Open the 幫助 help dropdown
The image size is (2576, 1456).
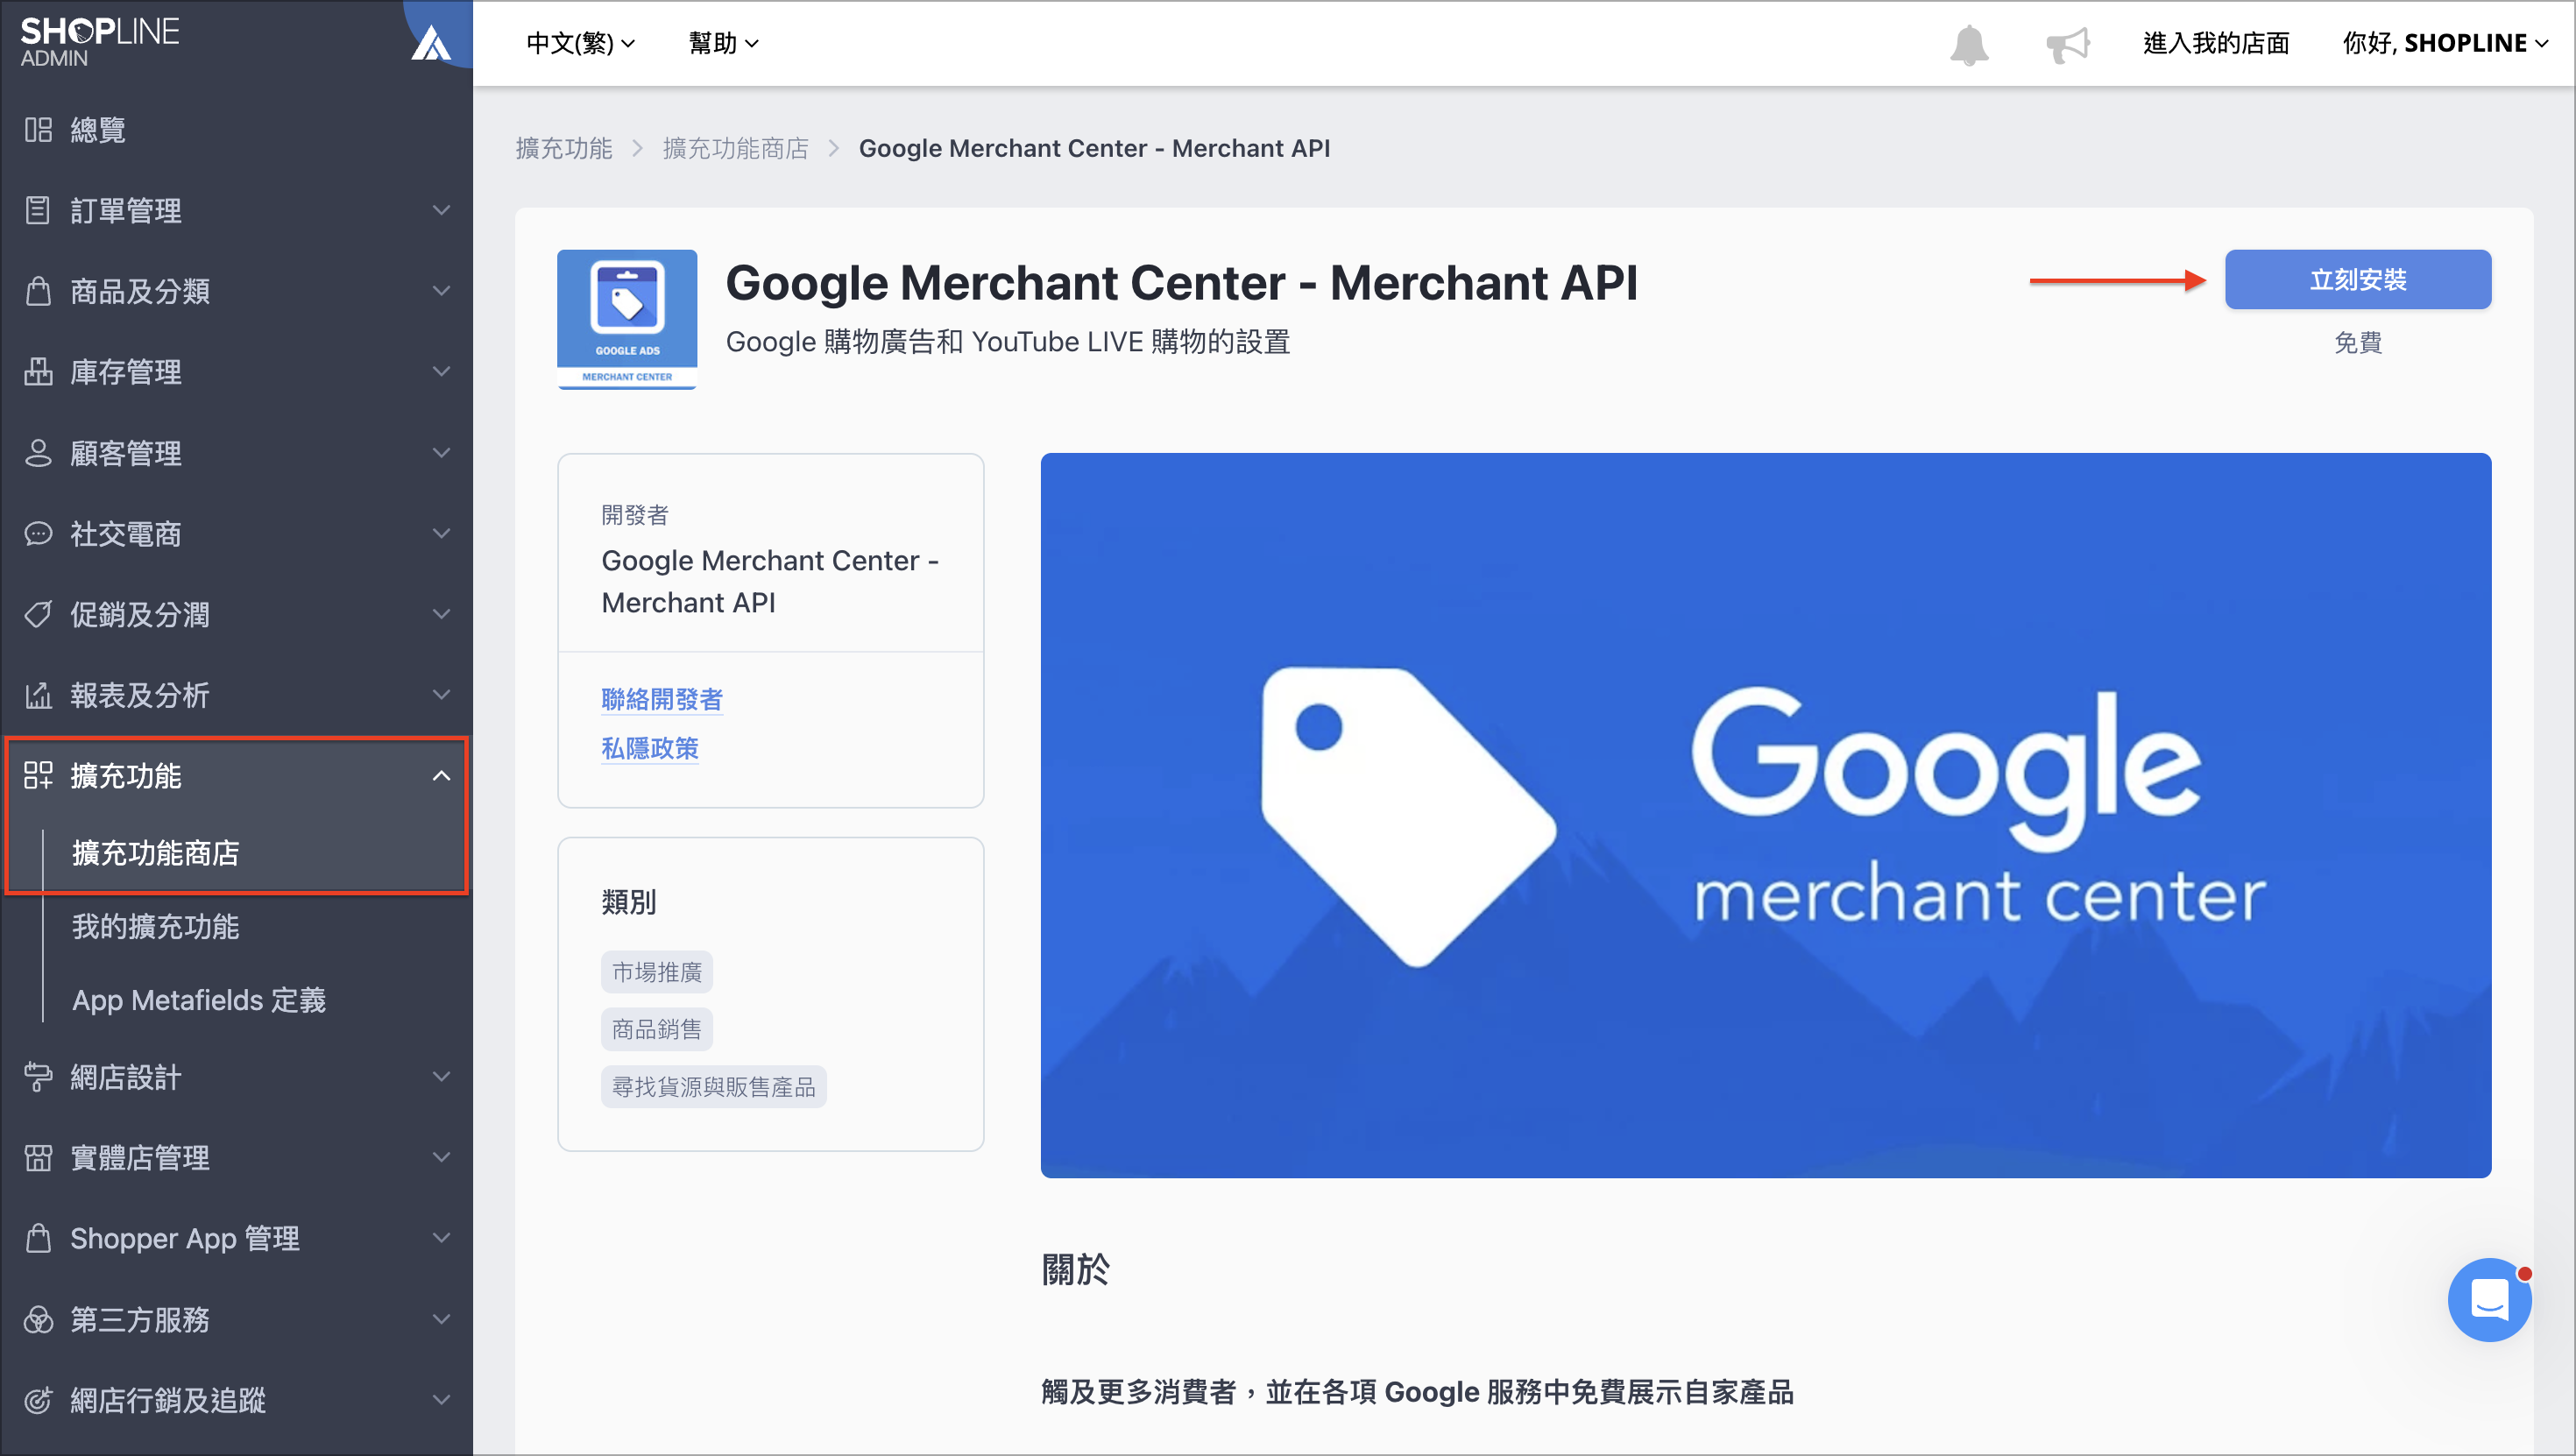(x=724, y=43)
